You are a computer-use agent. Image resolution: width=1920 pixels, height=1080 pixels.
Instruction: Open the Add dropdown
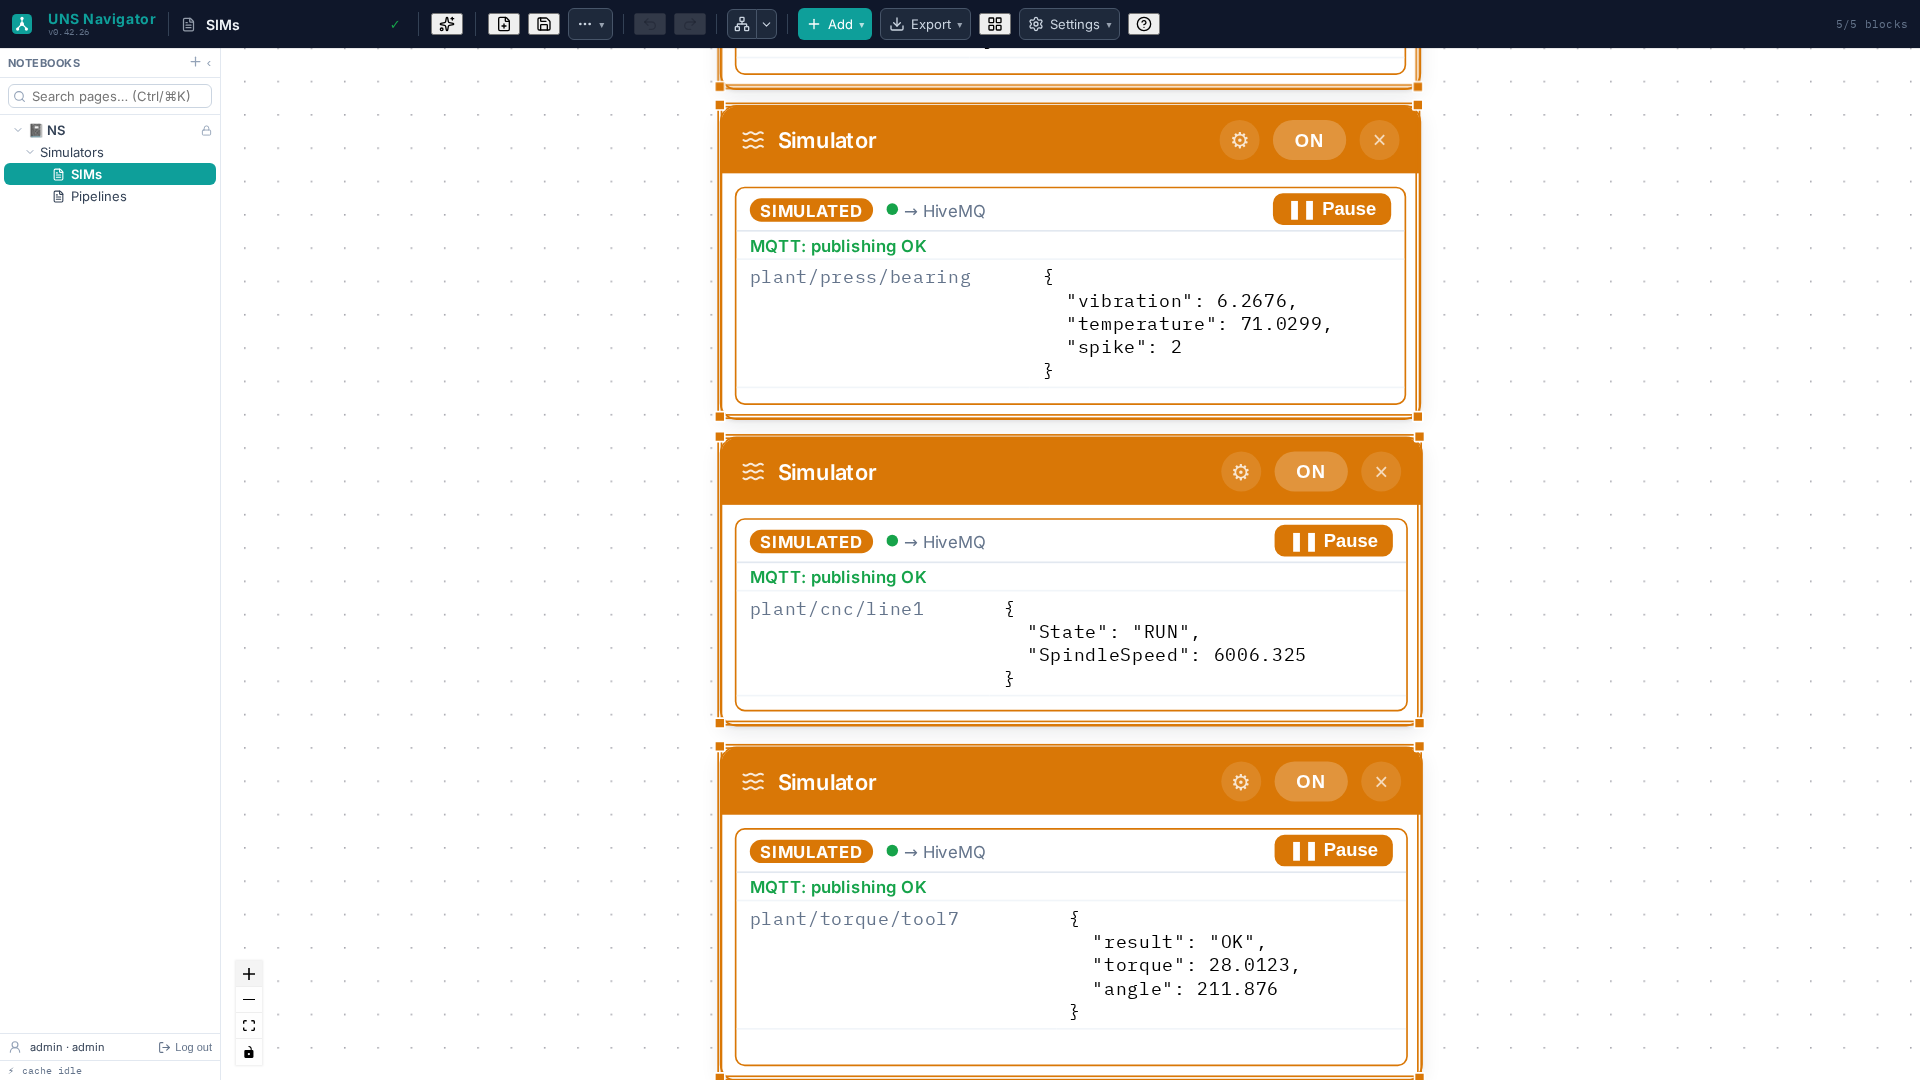point(835,24)
